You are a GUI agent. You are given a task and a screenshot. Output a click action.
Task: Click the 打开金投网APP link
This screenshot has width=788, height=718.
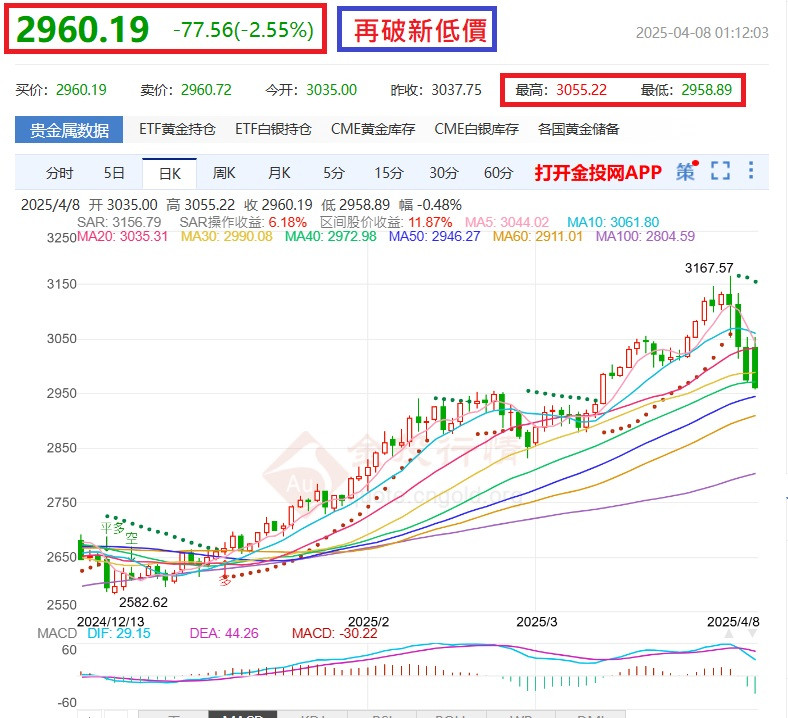coord(598,172)
